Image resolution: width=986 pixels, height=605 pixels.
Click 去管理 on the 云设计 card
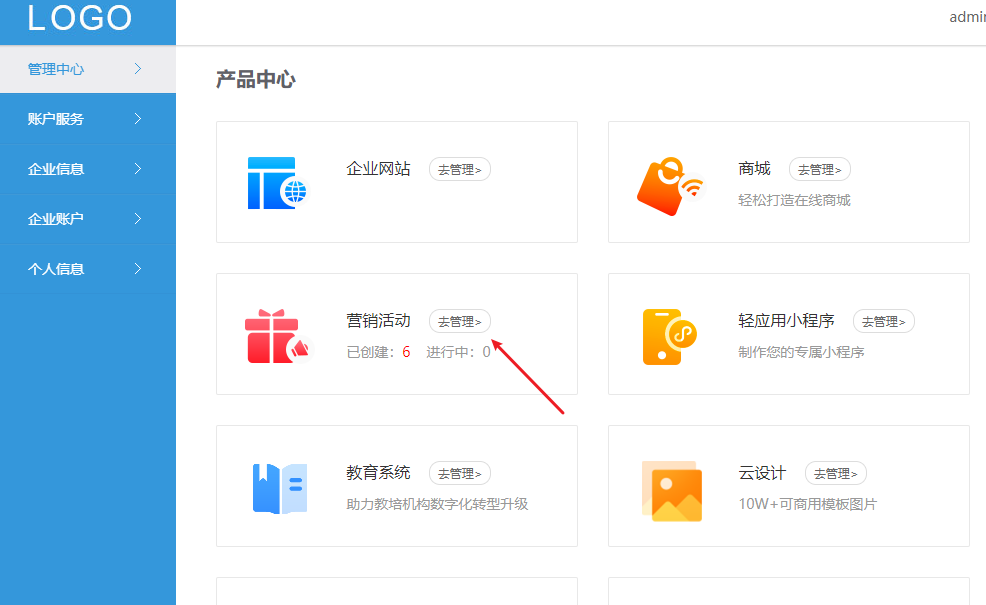click(x=835, y=473)
